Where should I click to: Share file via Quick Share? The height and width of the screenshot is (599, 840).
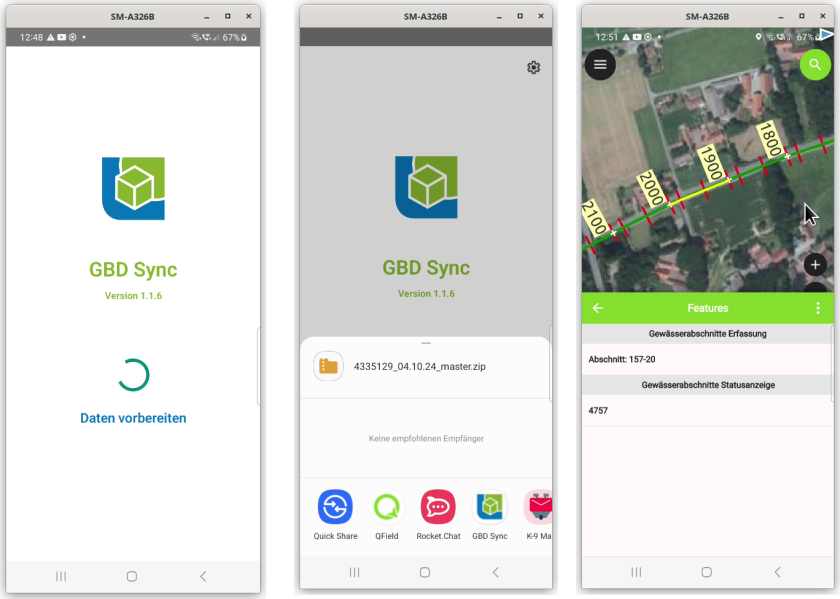(335, 514)
